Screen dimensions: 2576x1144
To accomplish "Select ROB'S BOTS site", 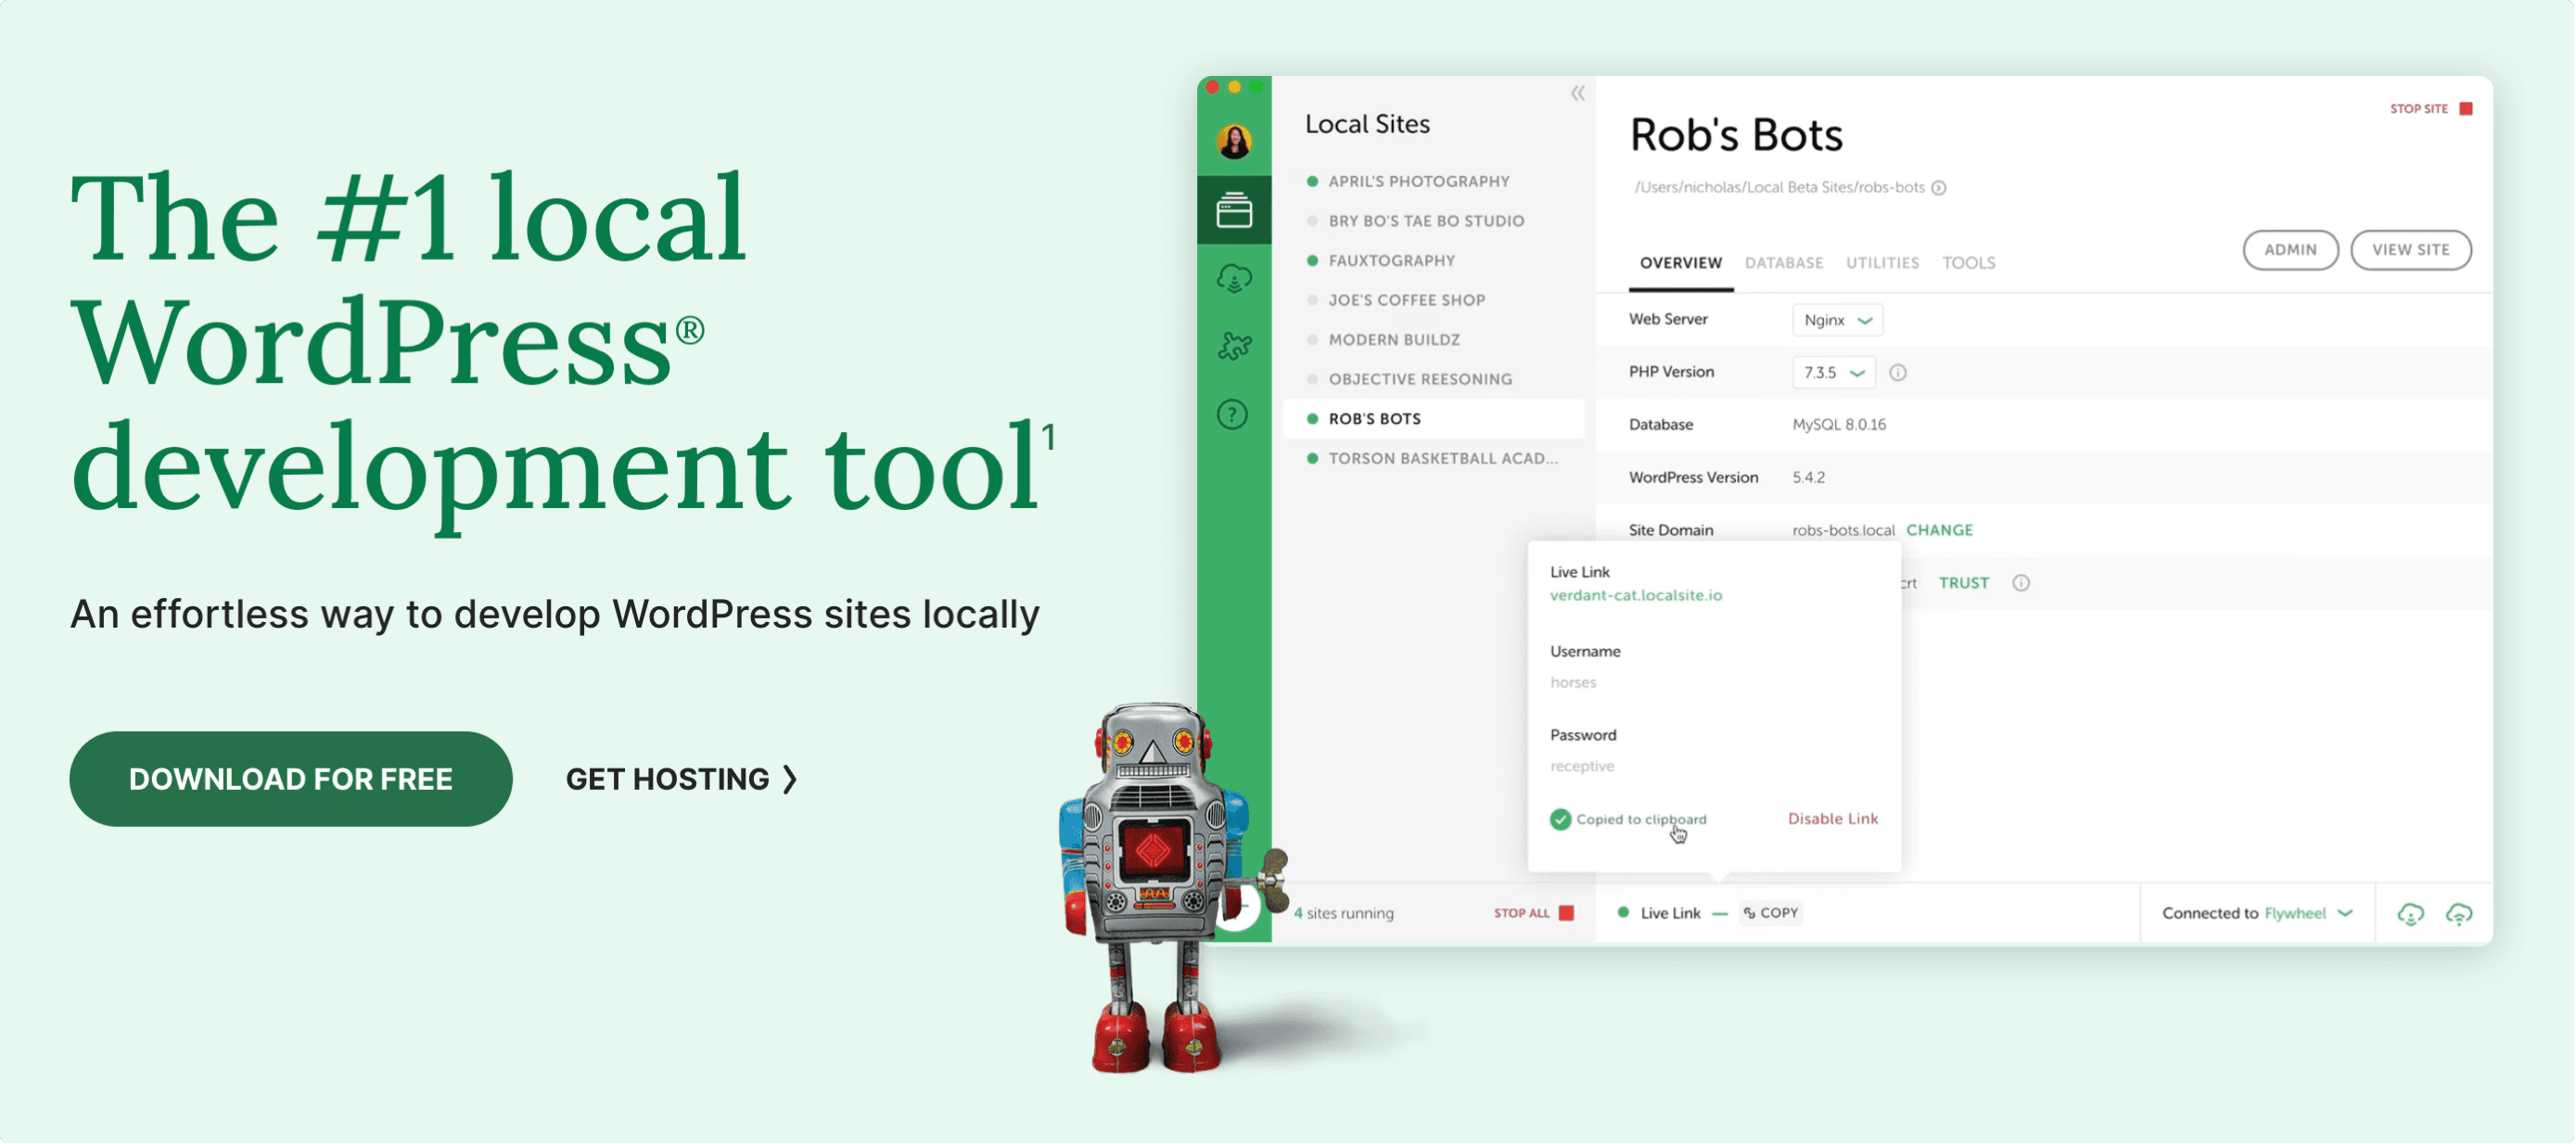I will pos(1433,419).
